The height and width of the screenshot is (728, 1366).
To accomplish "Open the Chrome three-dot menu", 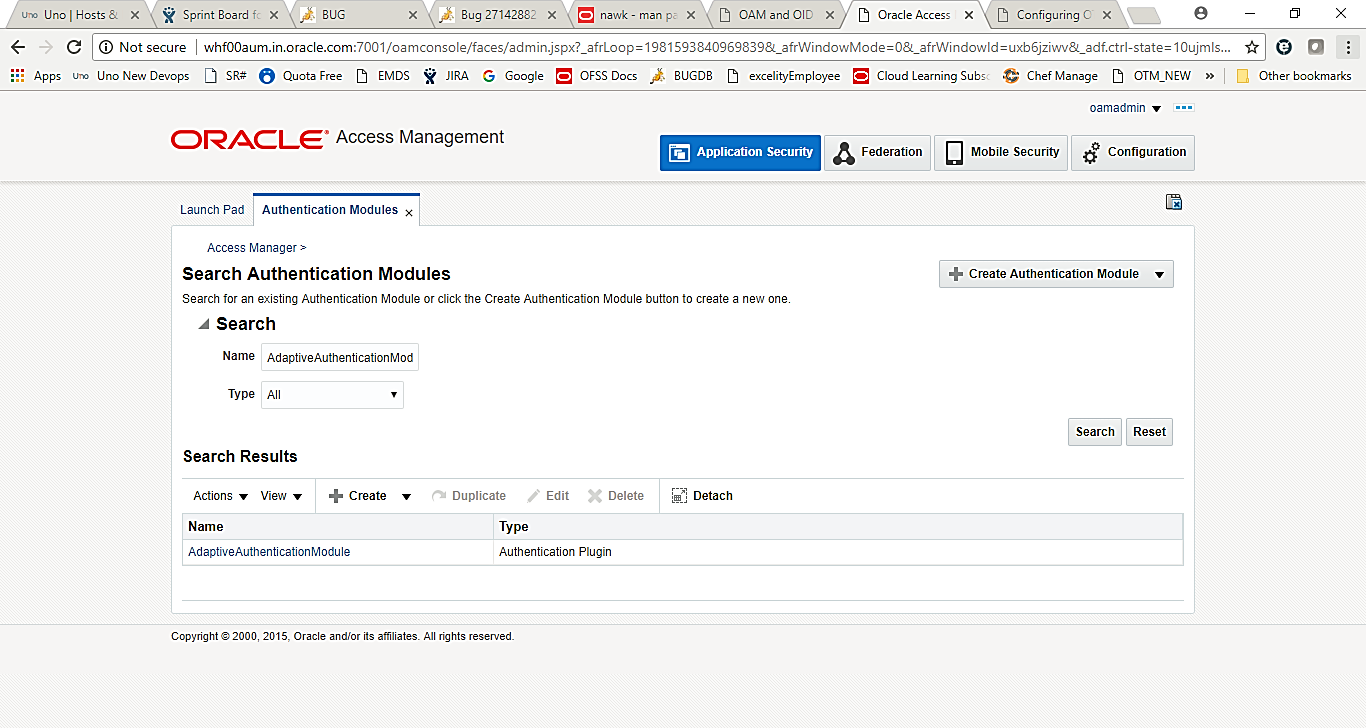I will (1346, 47).
